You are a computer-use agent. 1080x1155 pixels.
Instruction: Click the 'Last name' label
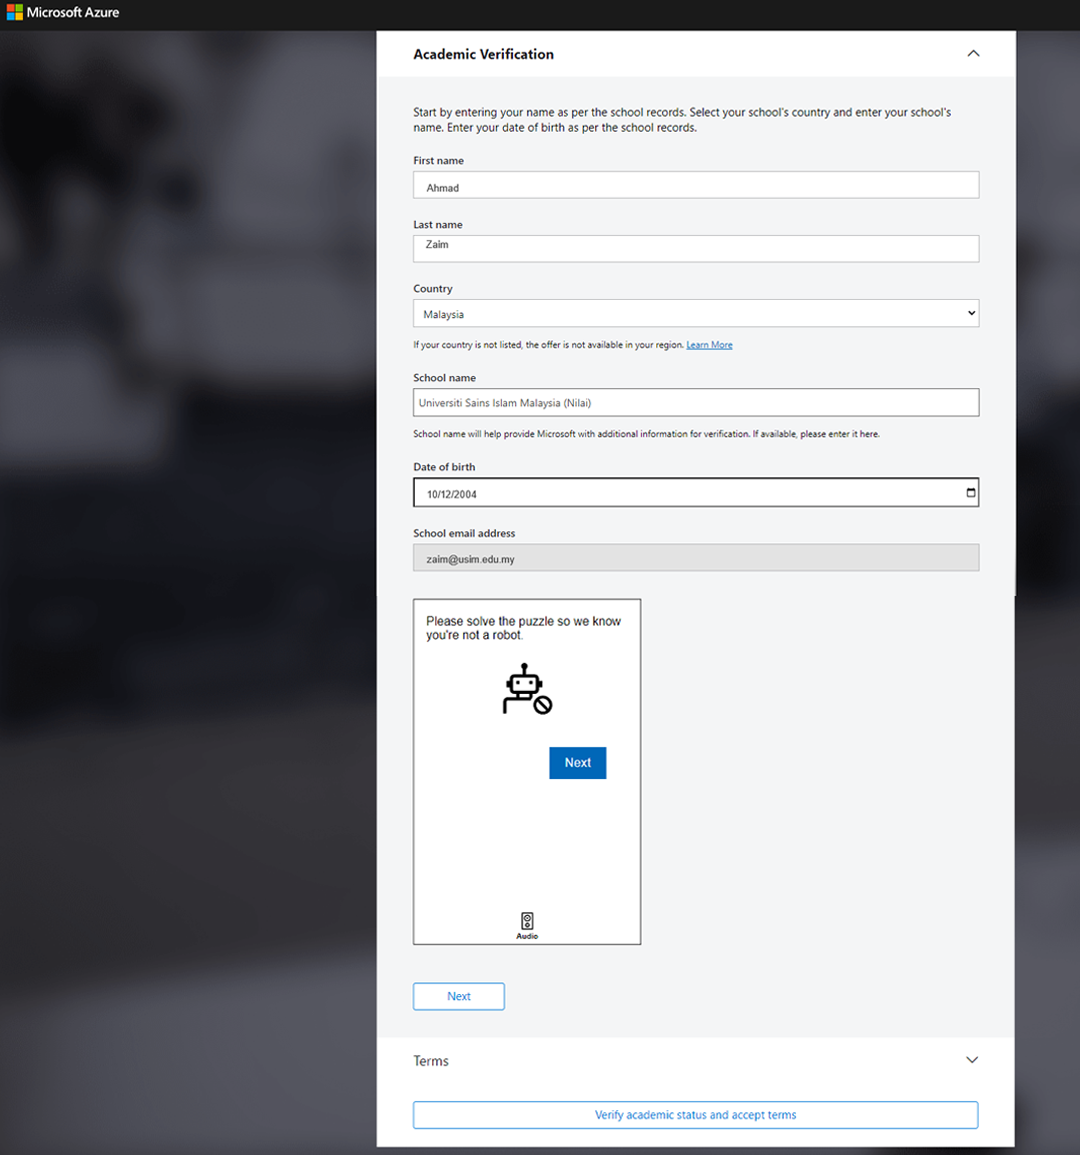click(x=438, y=225)
